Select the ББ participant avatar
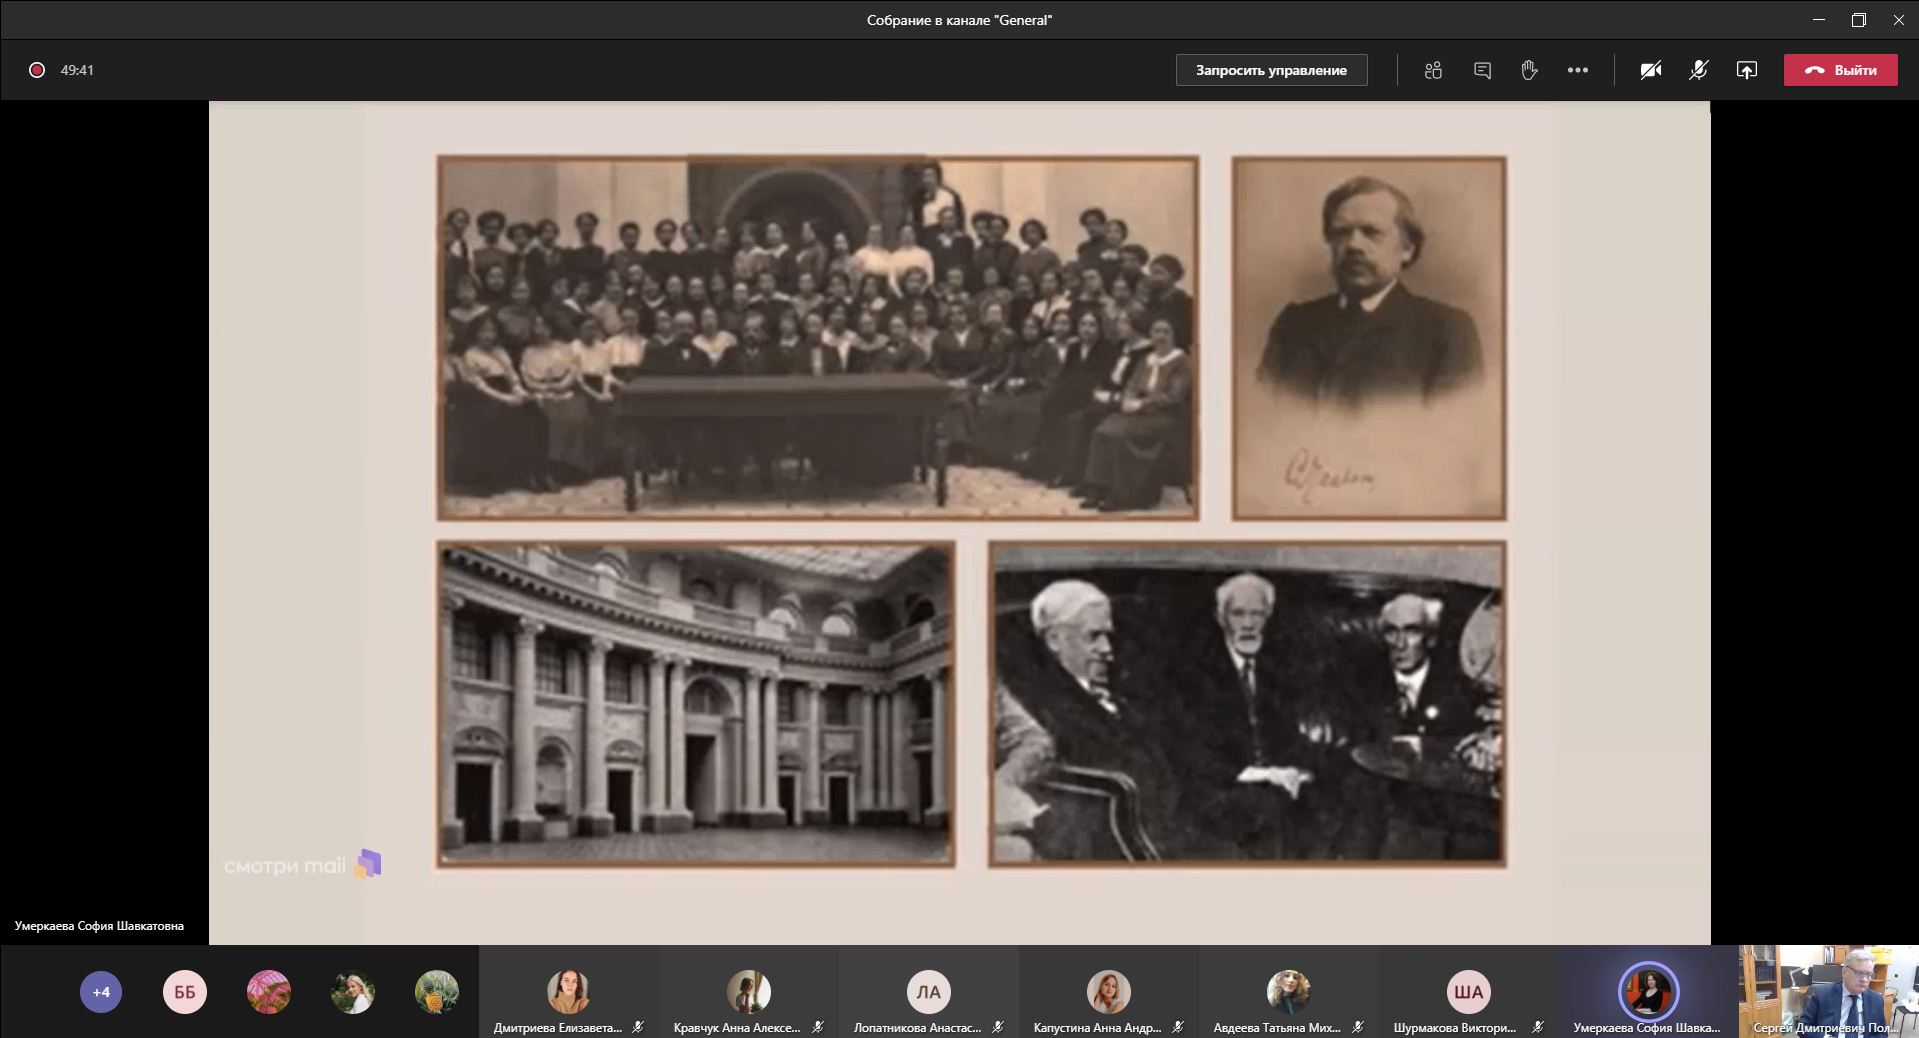 click(x=185, y=992)
